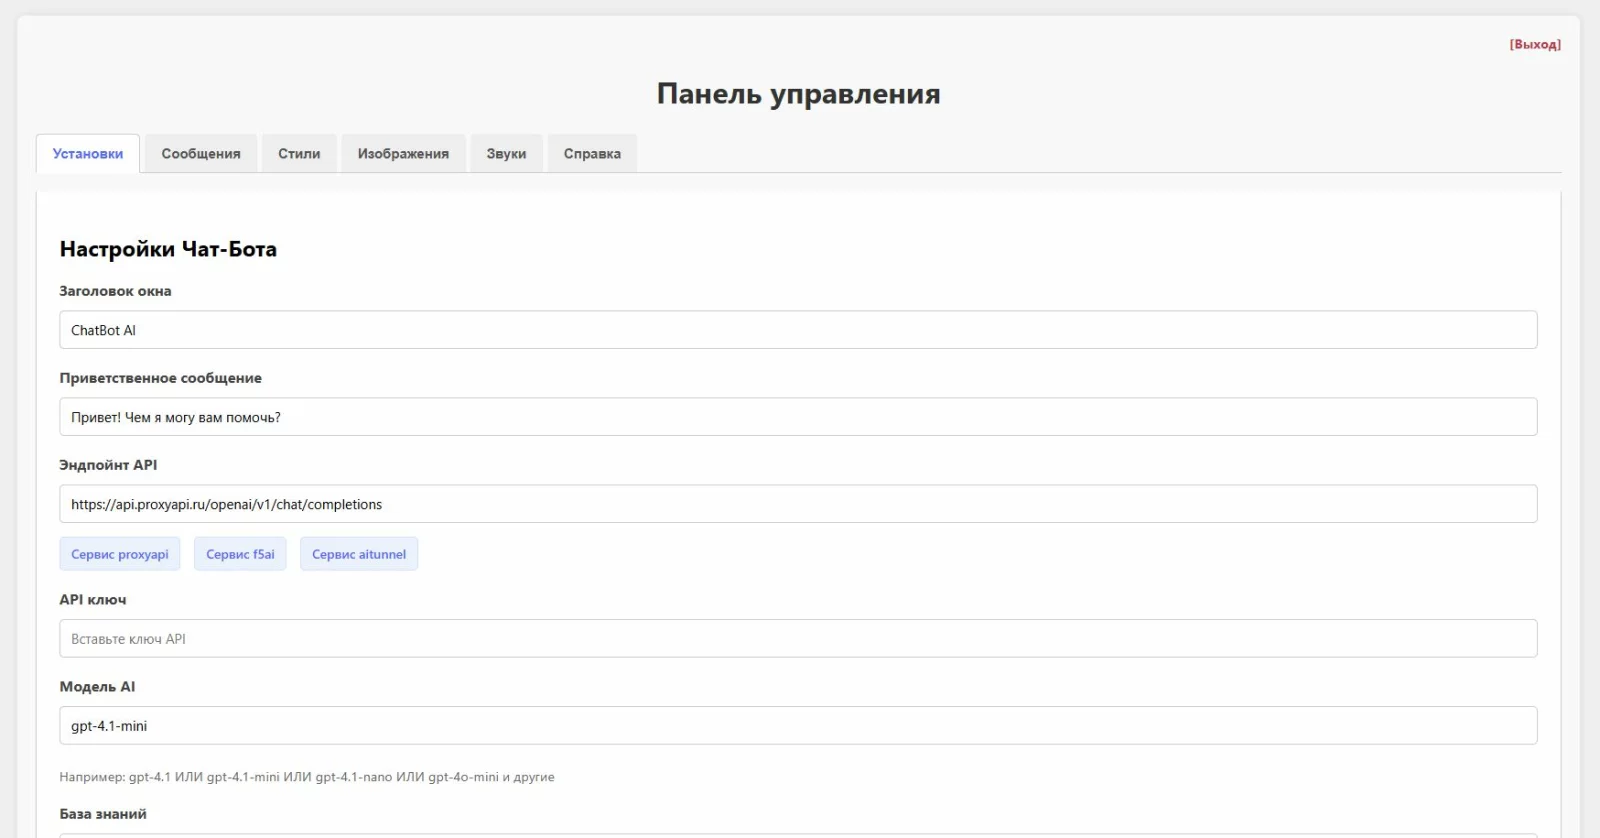Click the Эндпойнт API label
Viewport: 1600px width, 838px height.
[x=108, y=465]
